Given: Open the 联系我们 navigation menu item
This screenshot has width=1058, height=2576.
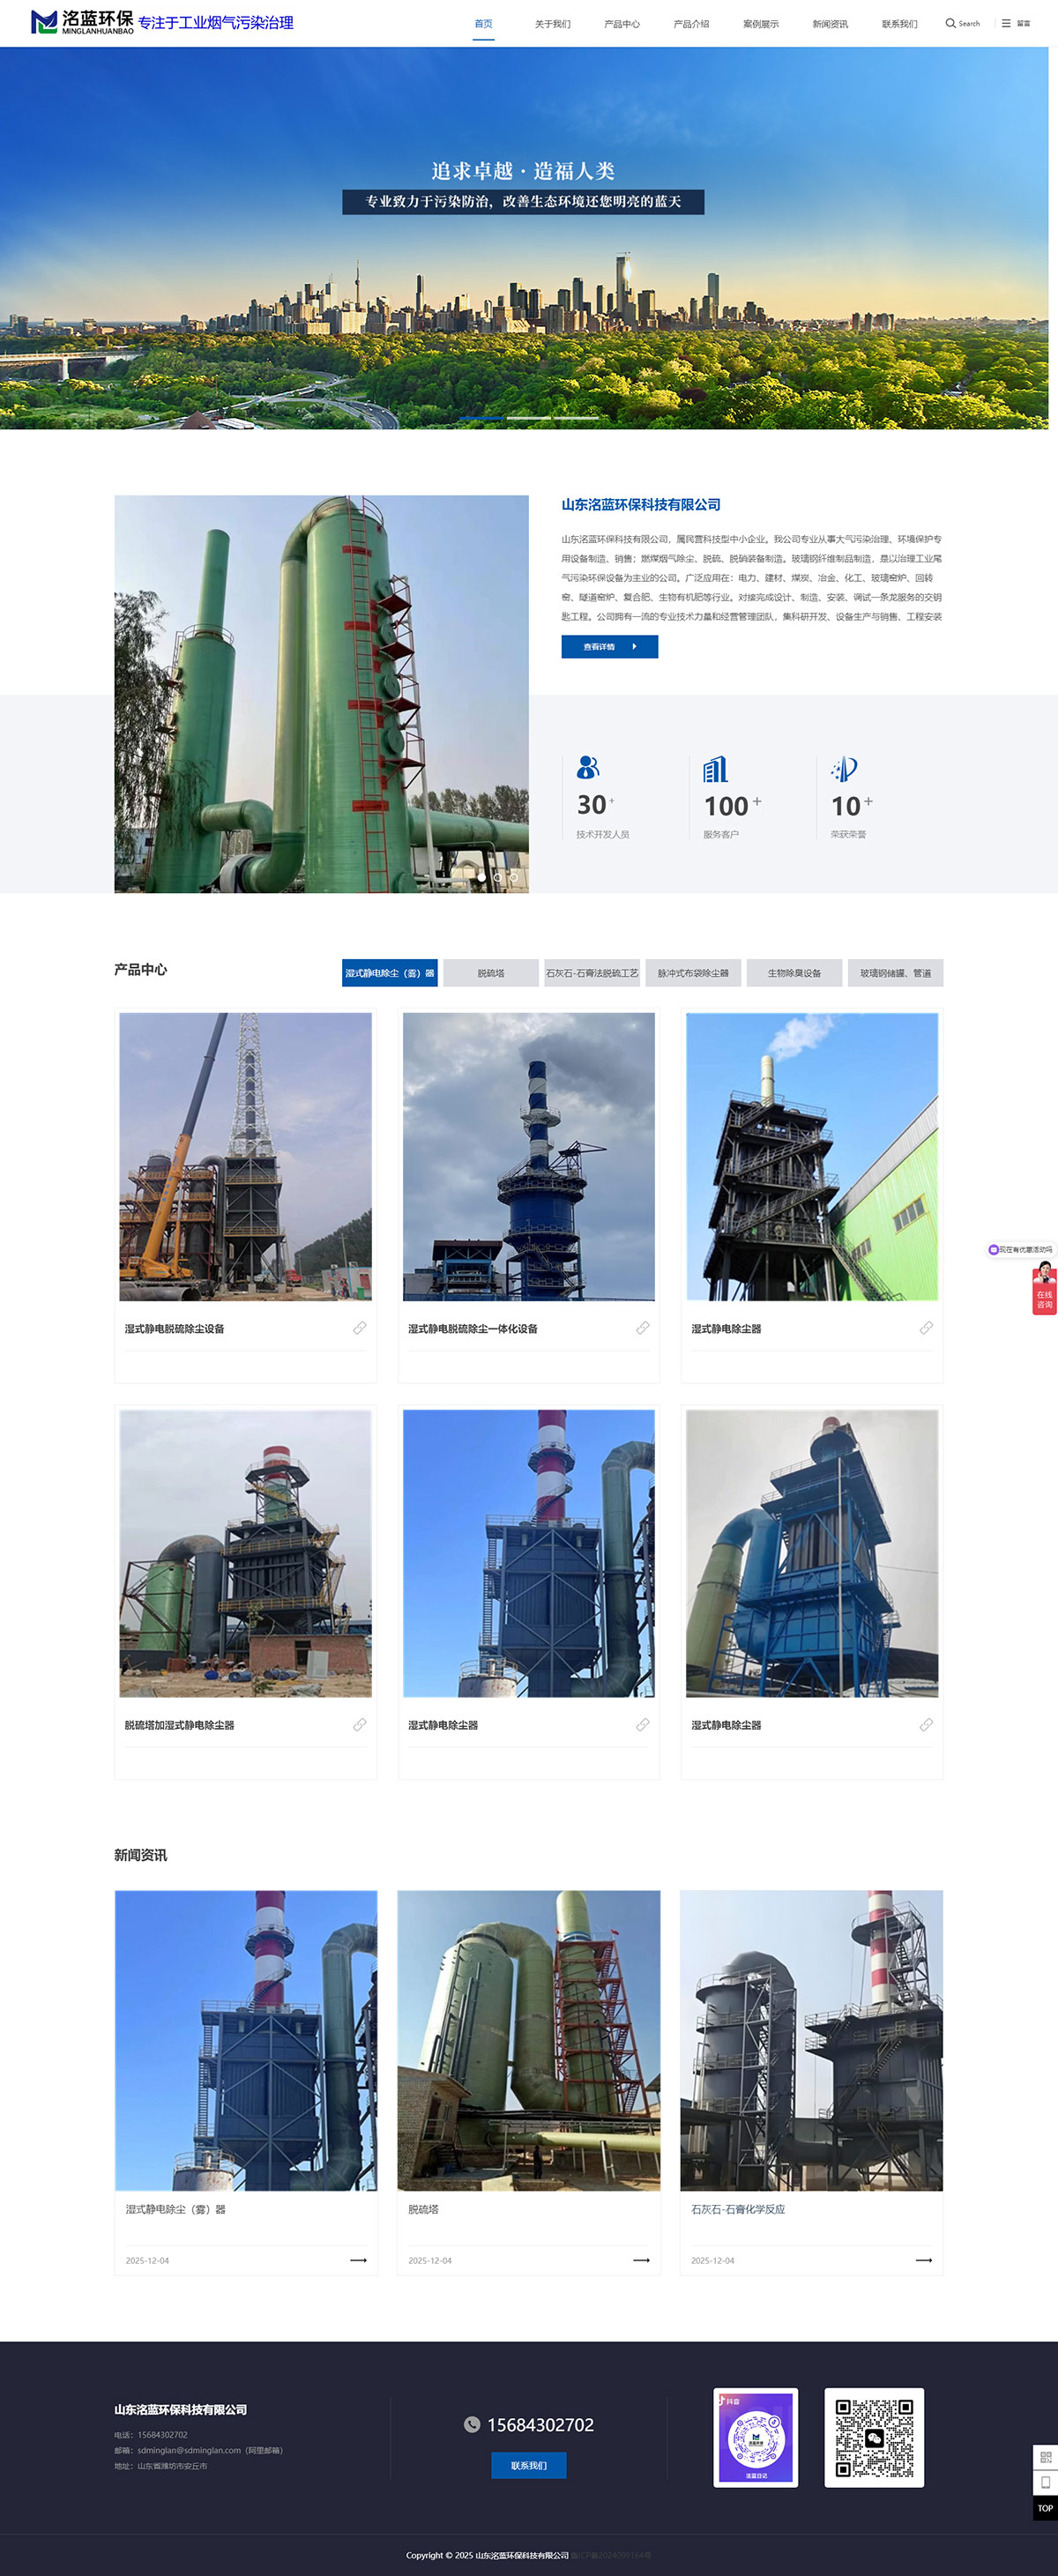Looking at the screenshot, I should [899, 24].
